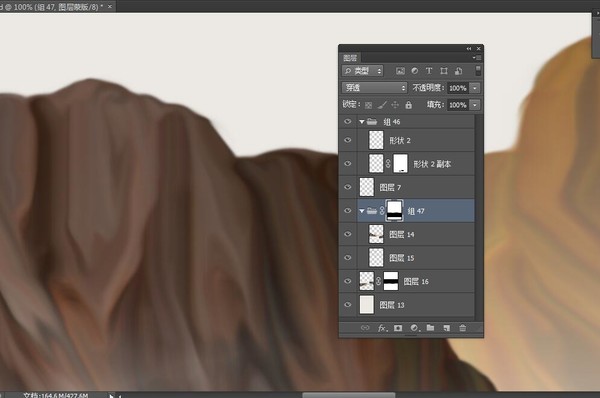Open status bar arrow menu
Viewport: 600px width, 398px height.
(111, 395)
